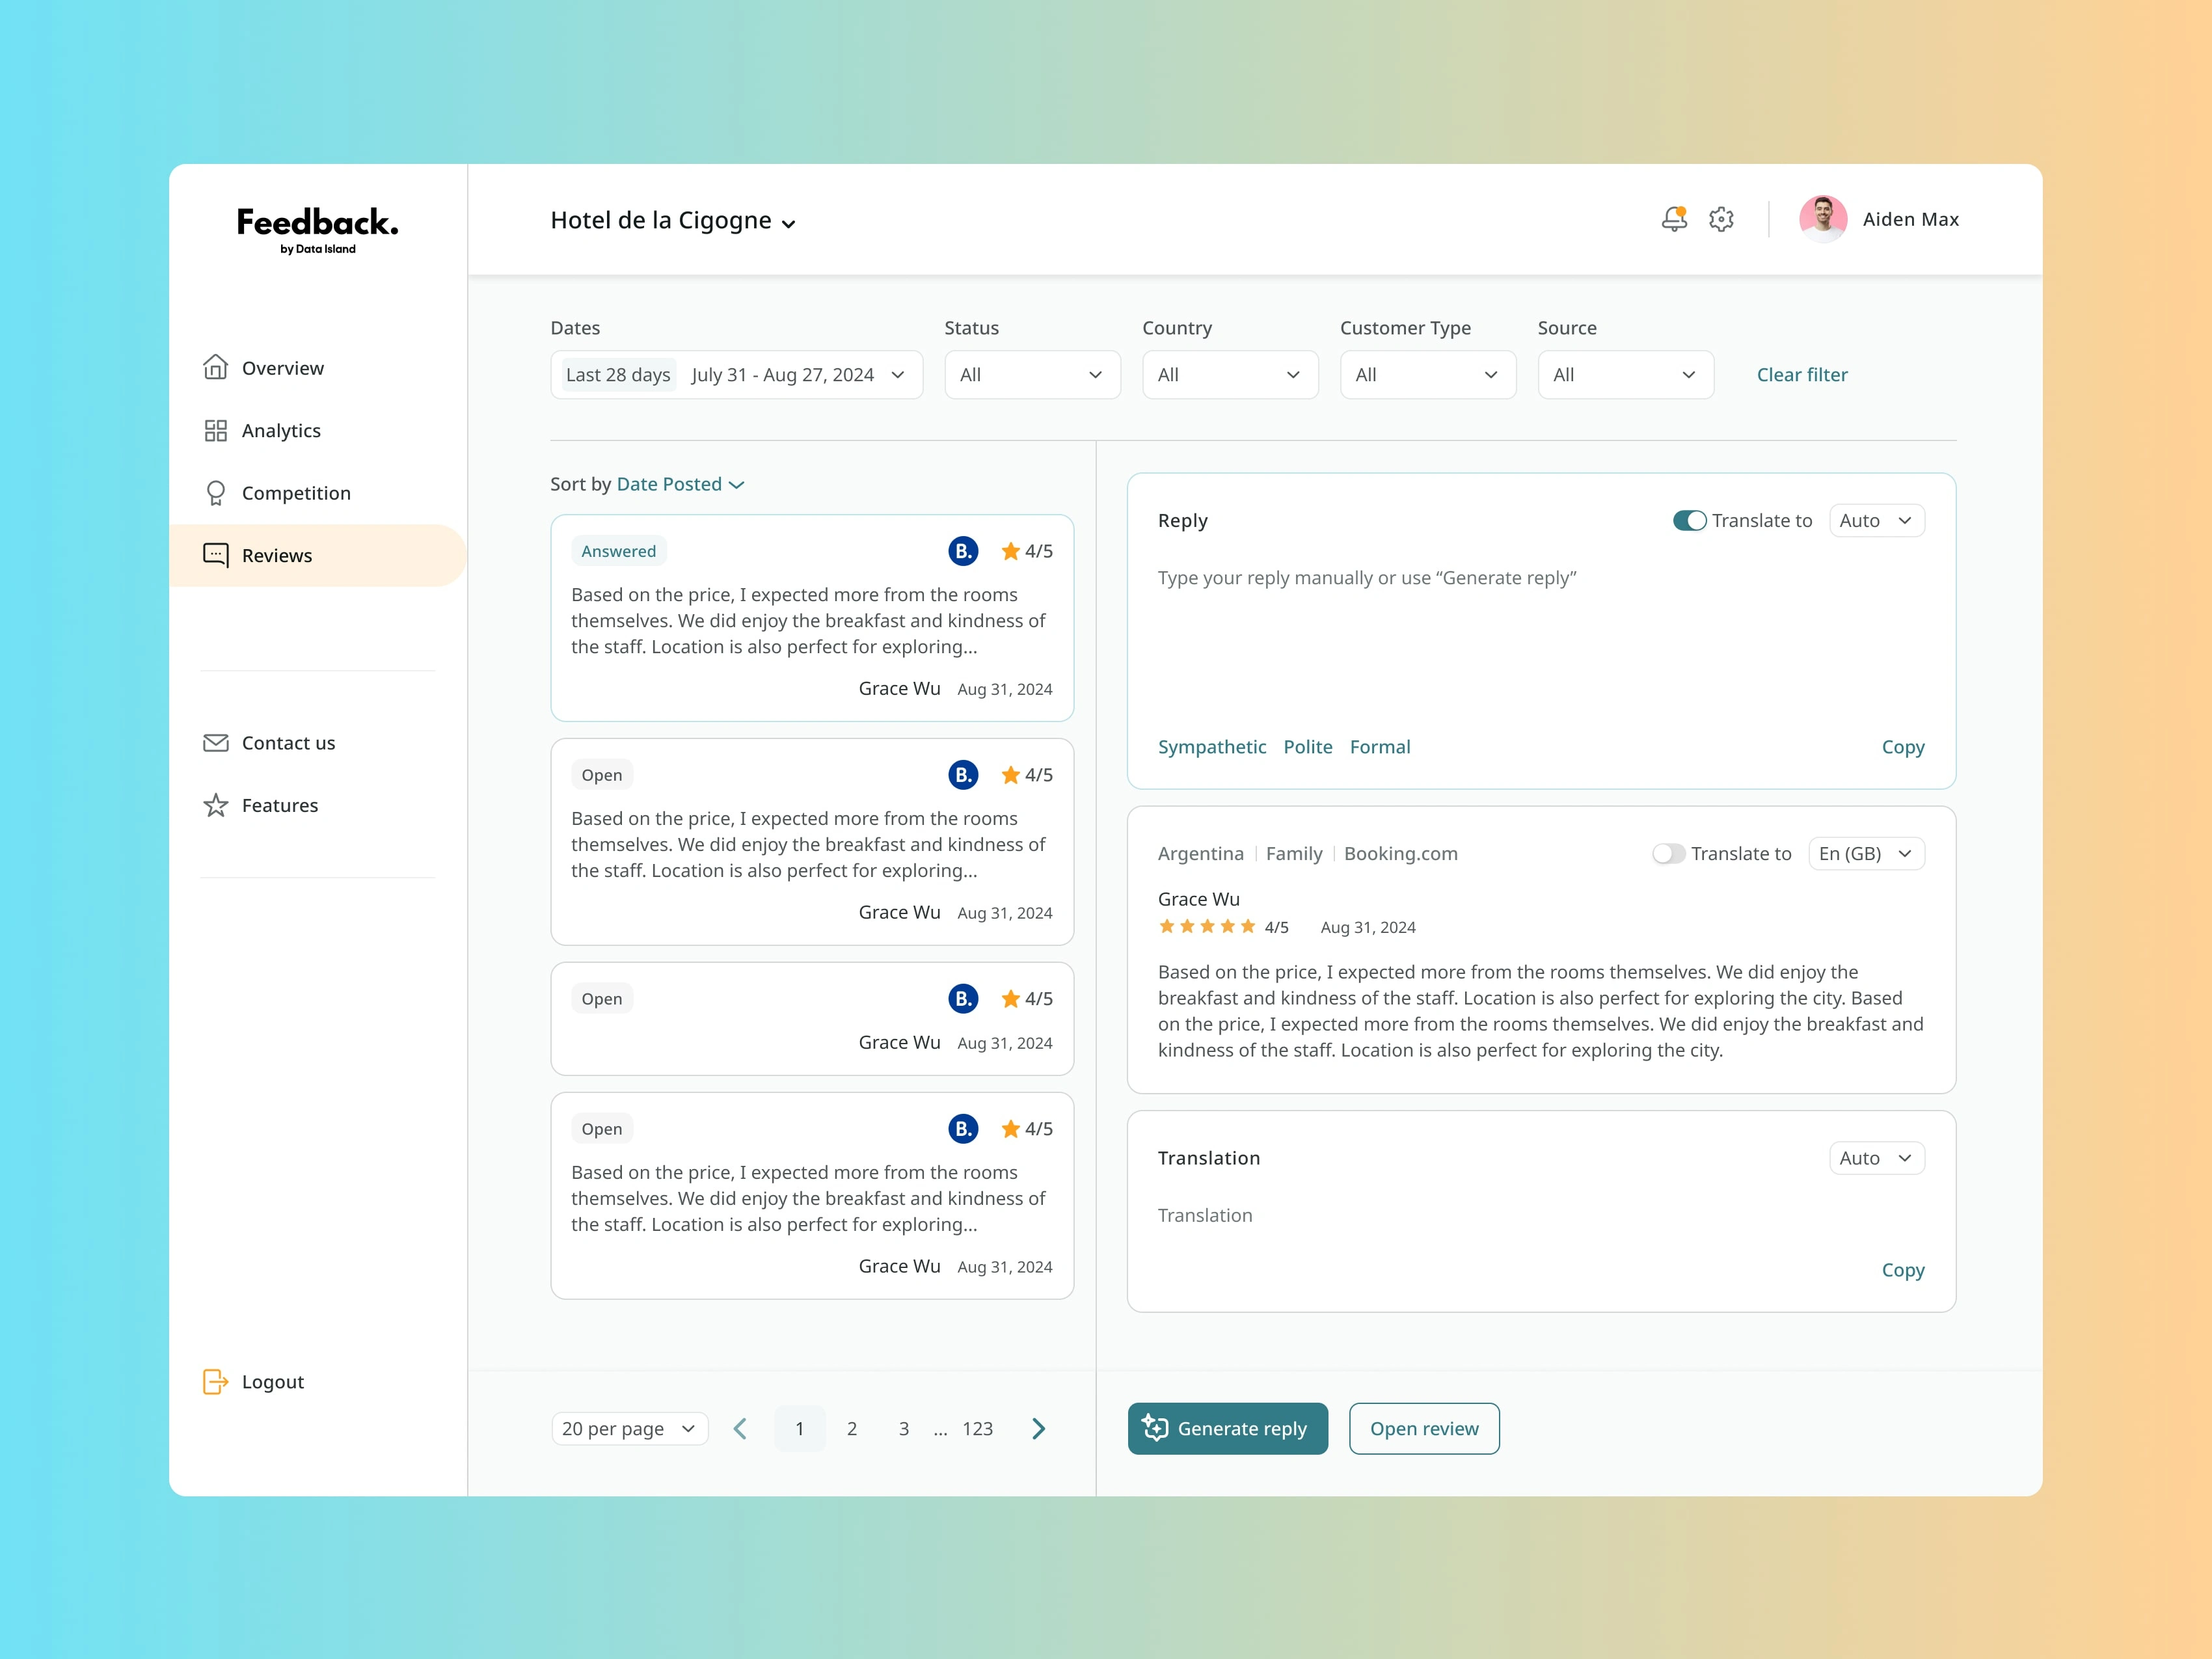Click the Last 28 days preset chip

tap(618, 375)
